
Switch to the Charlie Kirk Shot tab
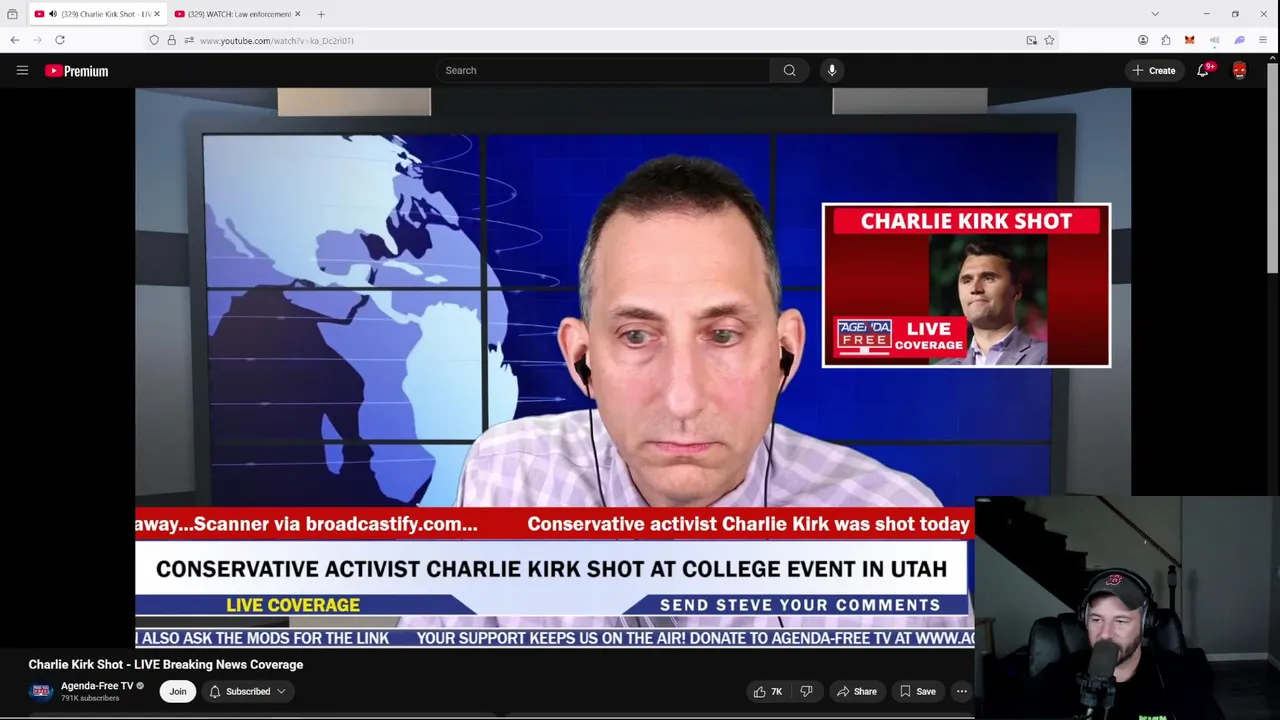[x=96, y=14]
